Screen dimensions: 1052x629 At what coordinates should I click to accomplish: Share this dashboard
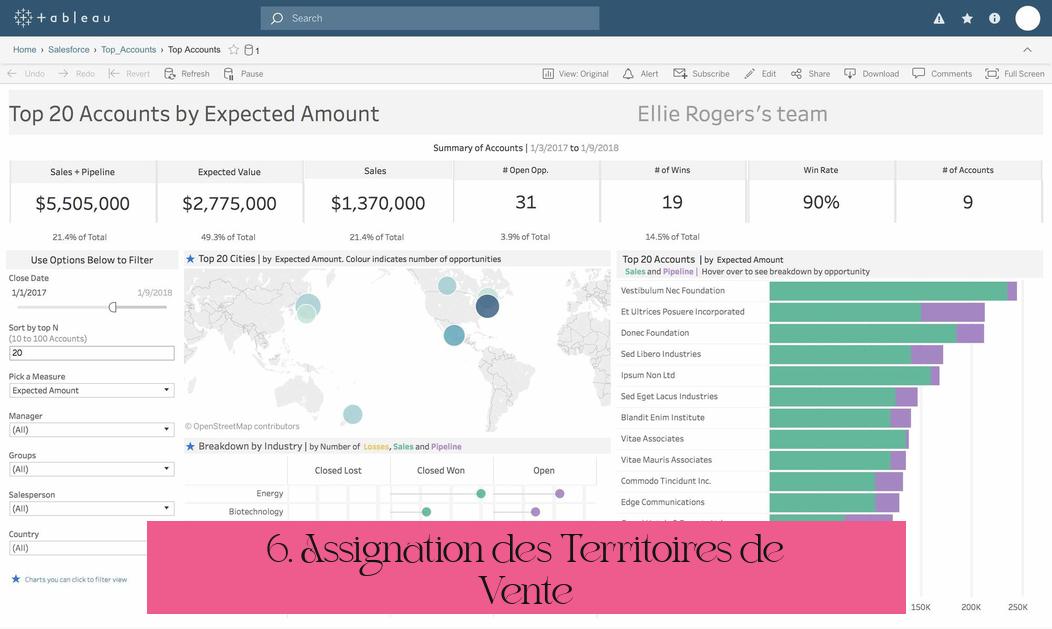click(x=810, y=74)
